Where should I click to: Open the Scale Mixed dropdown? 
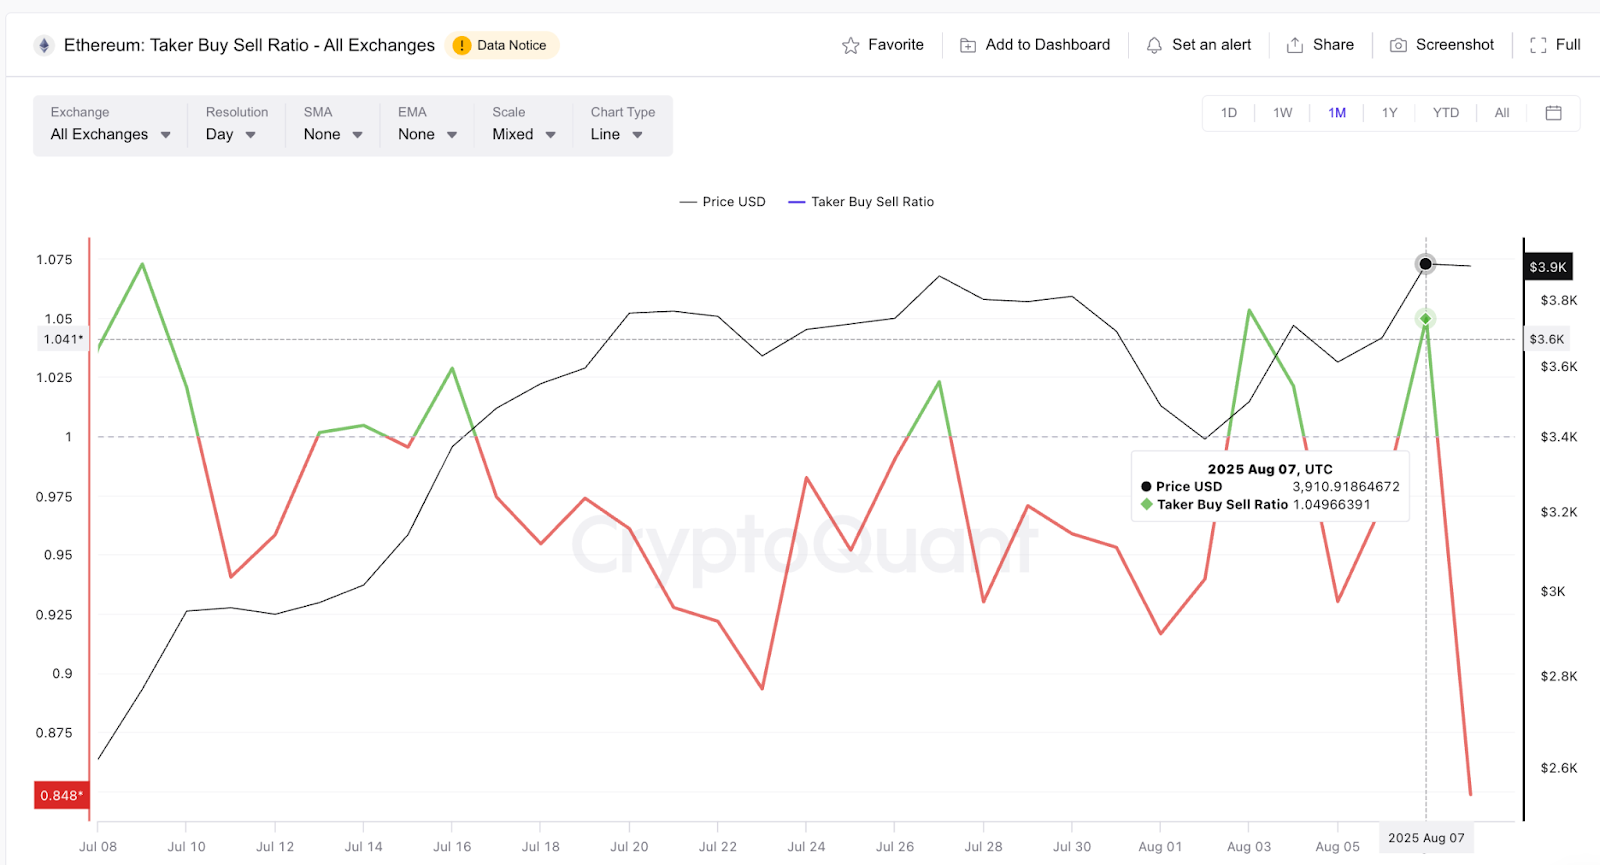pos(523,134)
